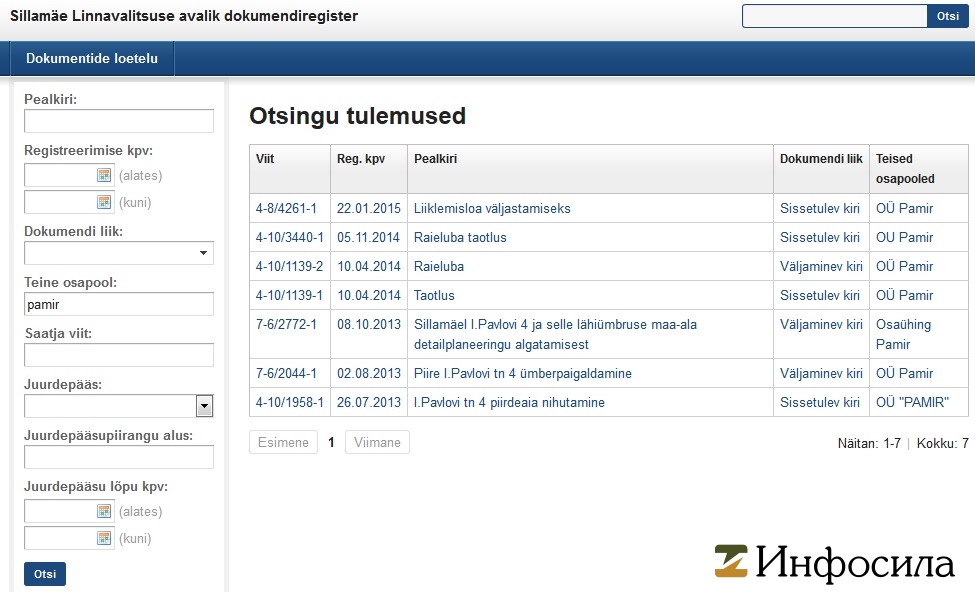Screen dimensions: 975x592
Task: Open document 4-10/1139-1
Action: 290,295
